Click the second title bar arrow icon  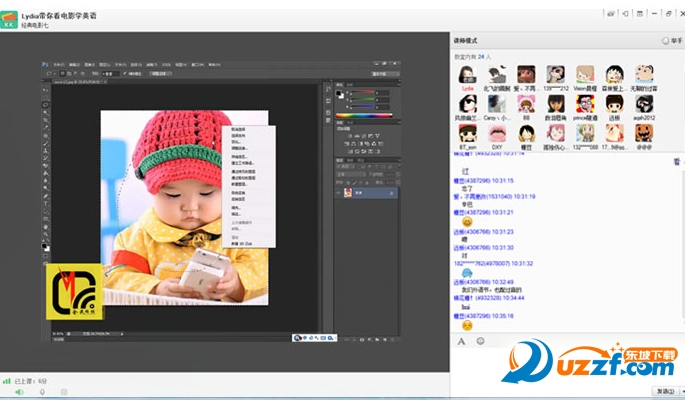pyautogui.click(x=625, y=14)
